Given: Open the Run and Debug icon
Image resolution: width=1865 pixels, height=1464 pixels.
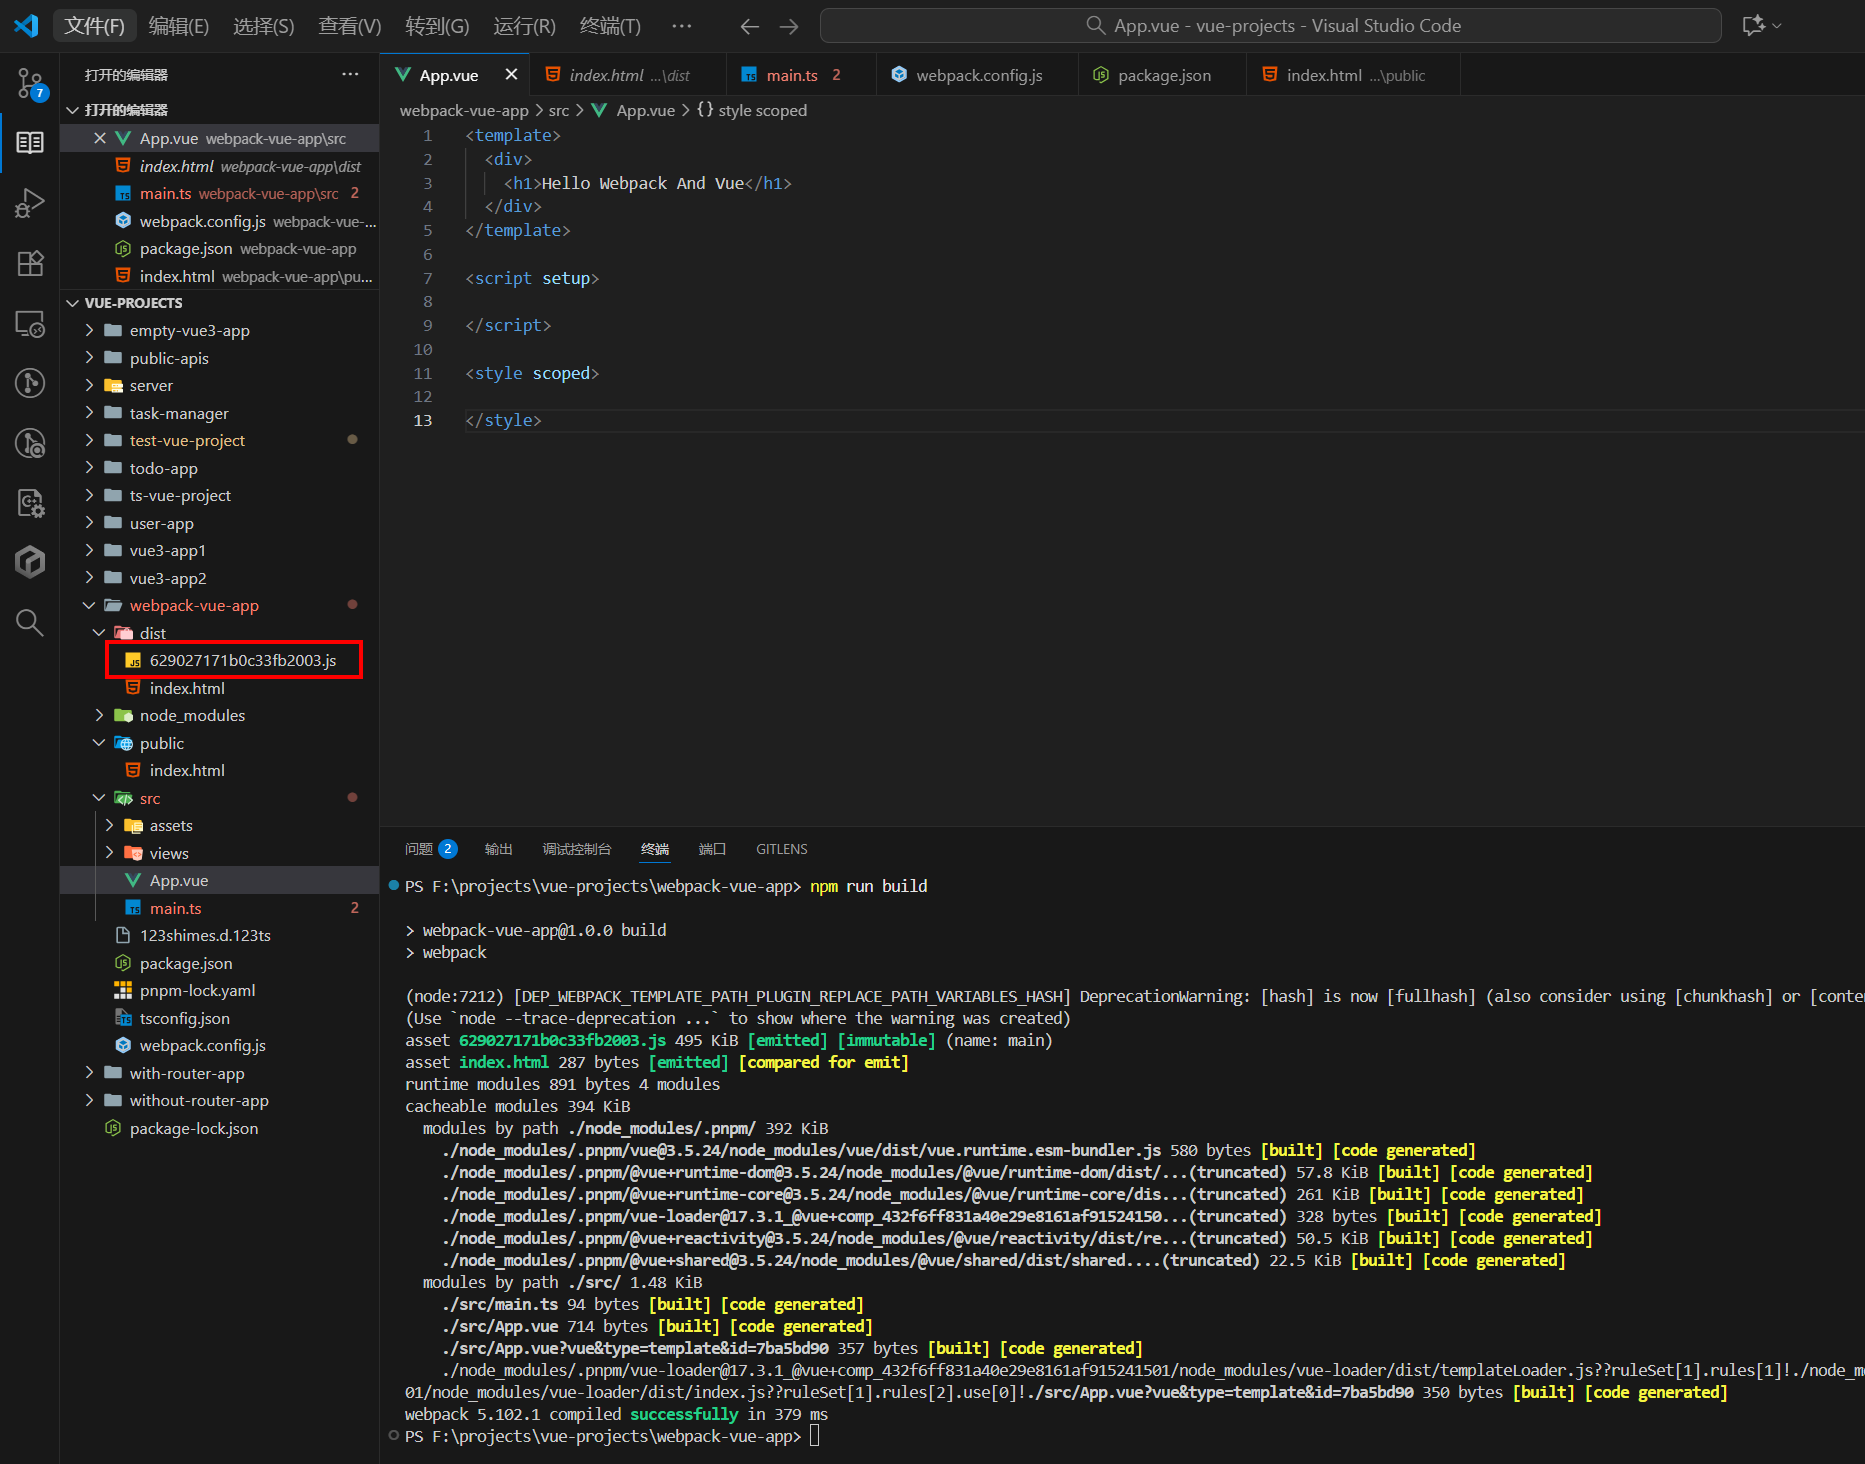Looking at the screenshot, I should tap(30, 203).
